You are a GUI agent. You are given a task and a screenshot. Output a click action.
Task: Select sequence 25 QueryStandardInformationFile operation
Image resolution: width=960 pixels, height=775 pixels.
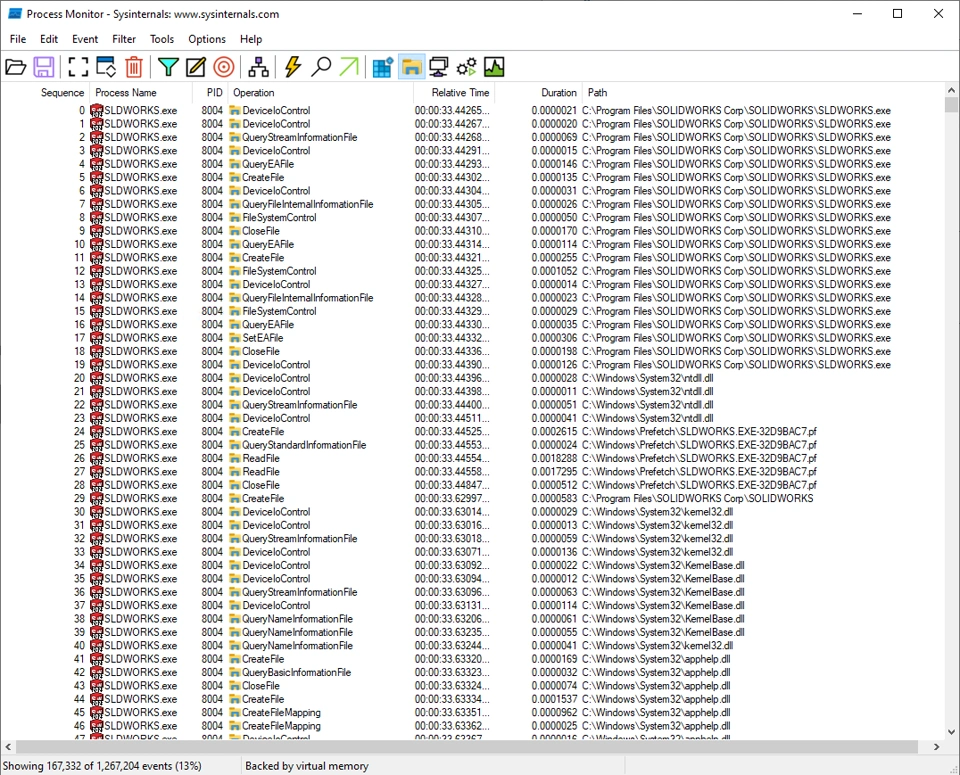304,445
